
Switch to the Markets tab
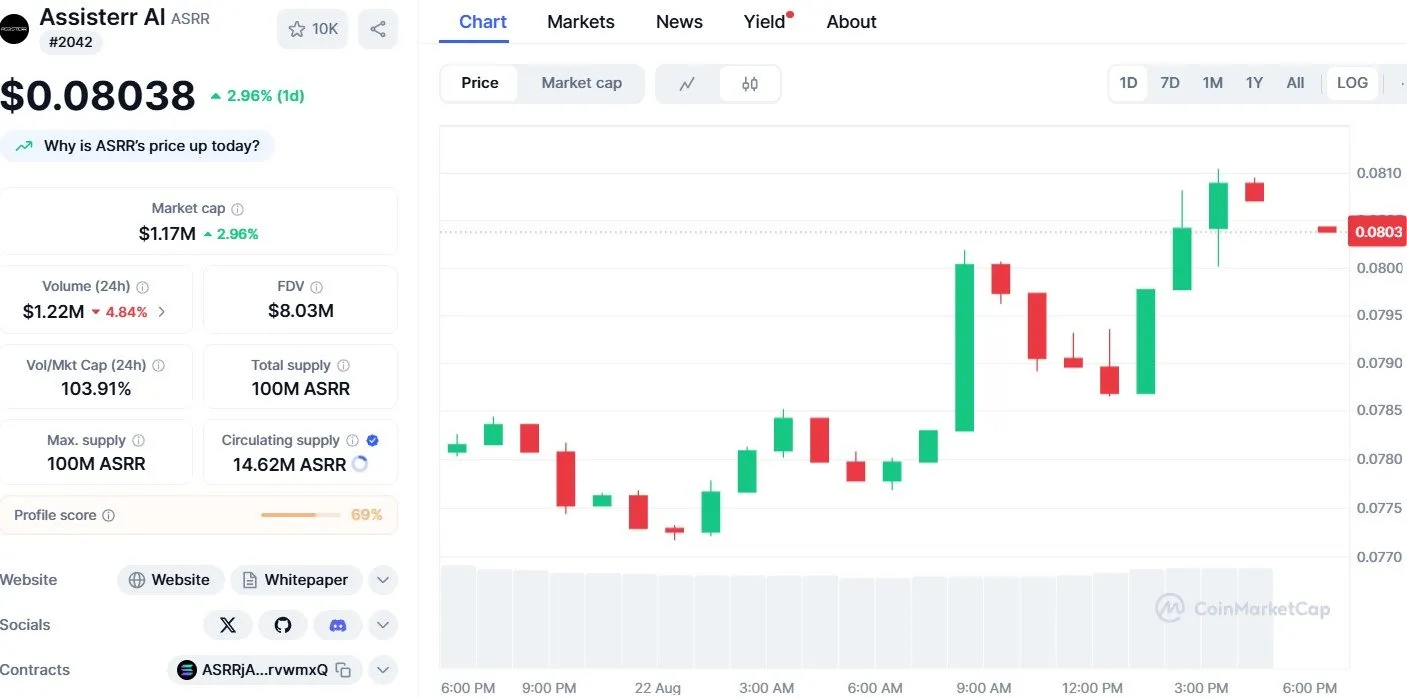[x=580, y=21]
